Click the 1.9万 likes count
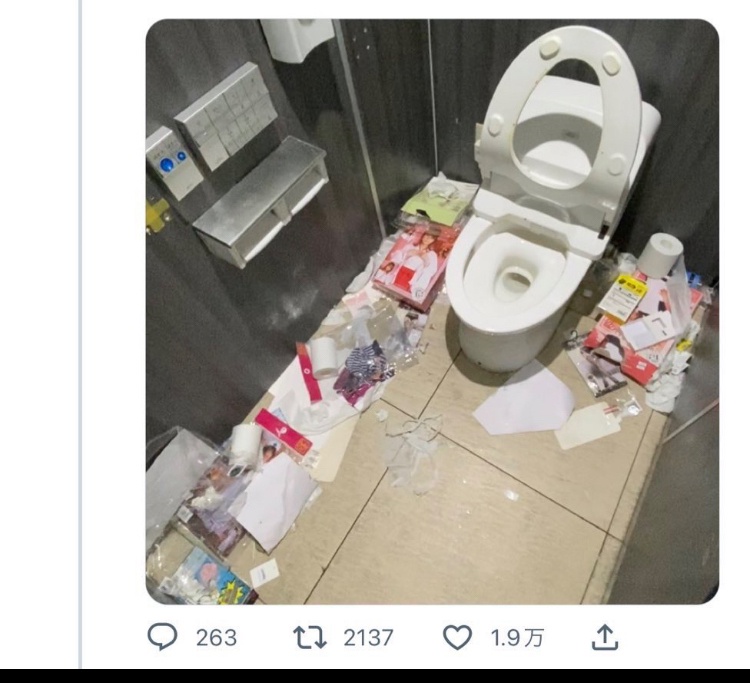The image size is (750, 683). (517, 638)
